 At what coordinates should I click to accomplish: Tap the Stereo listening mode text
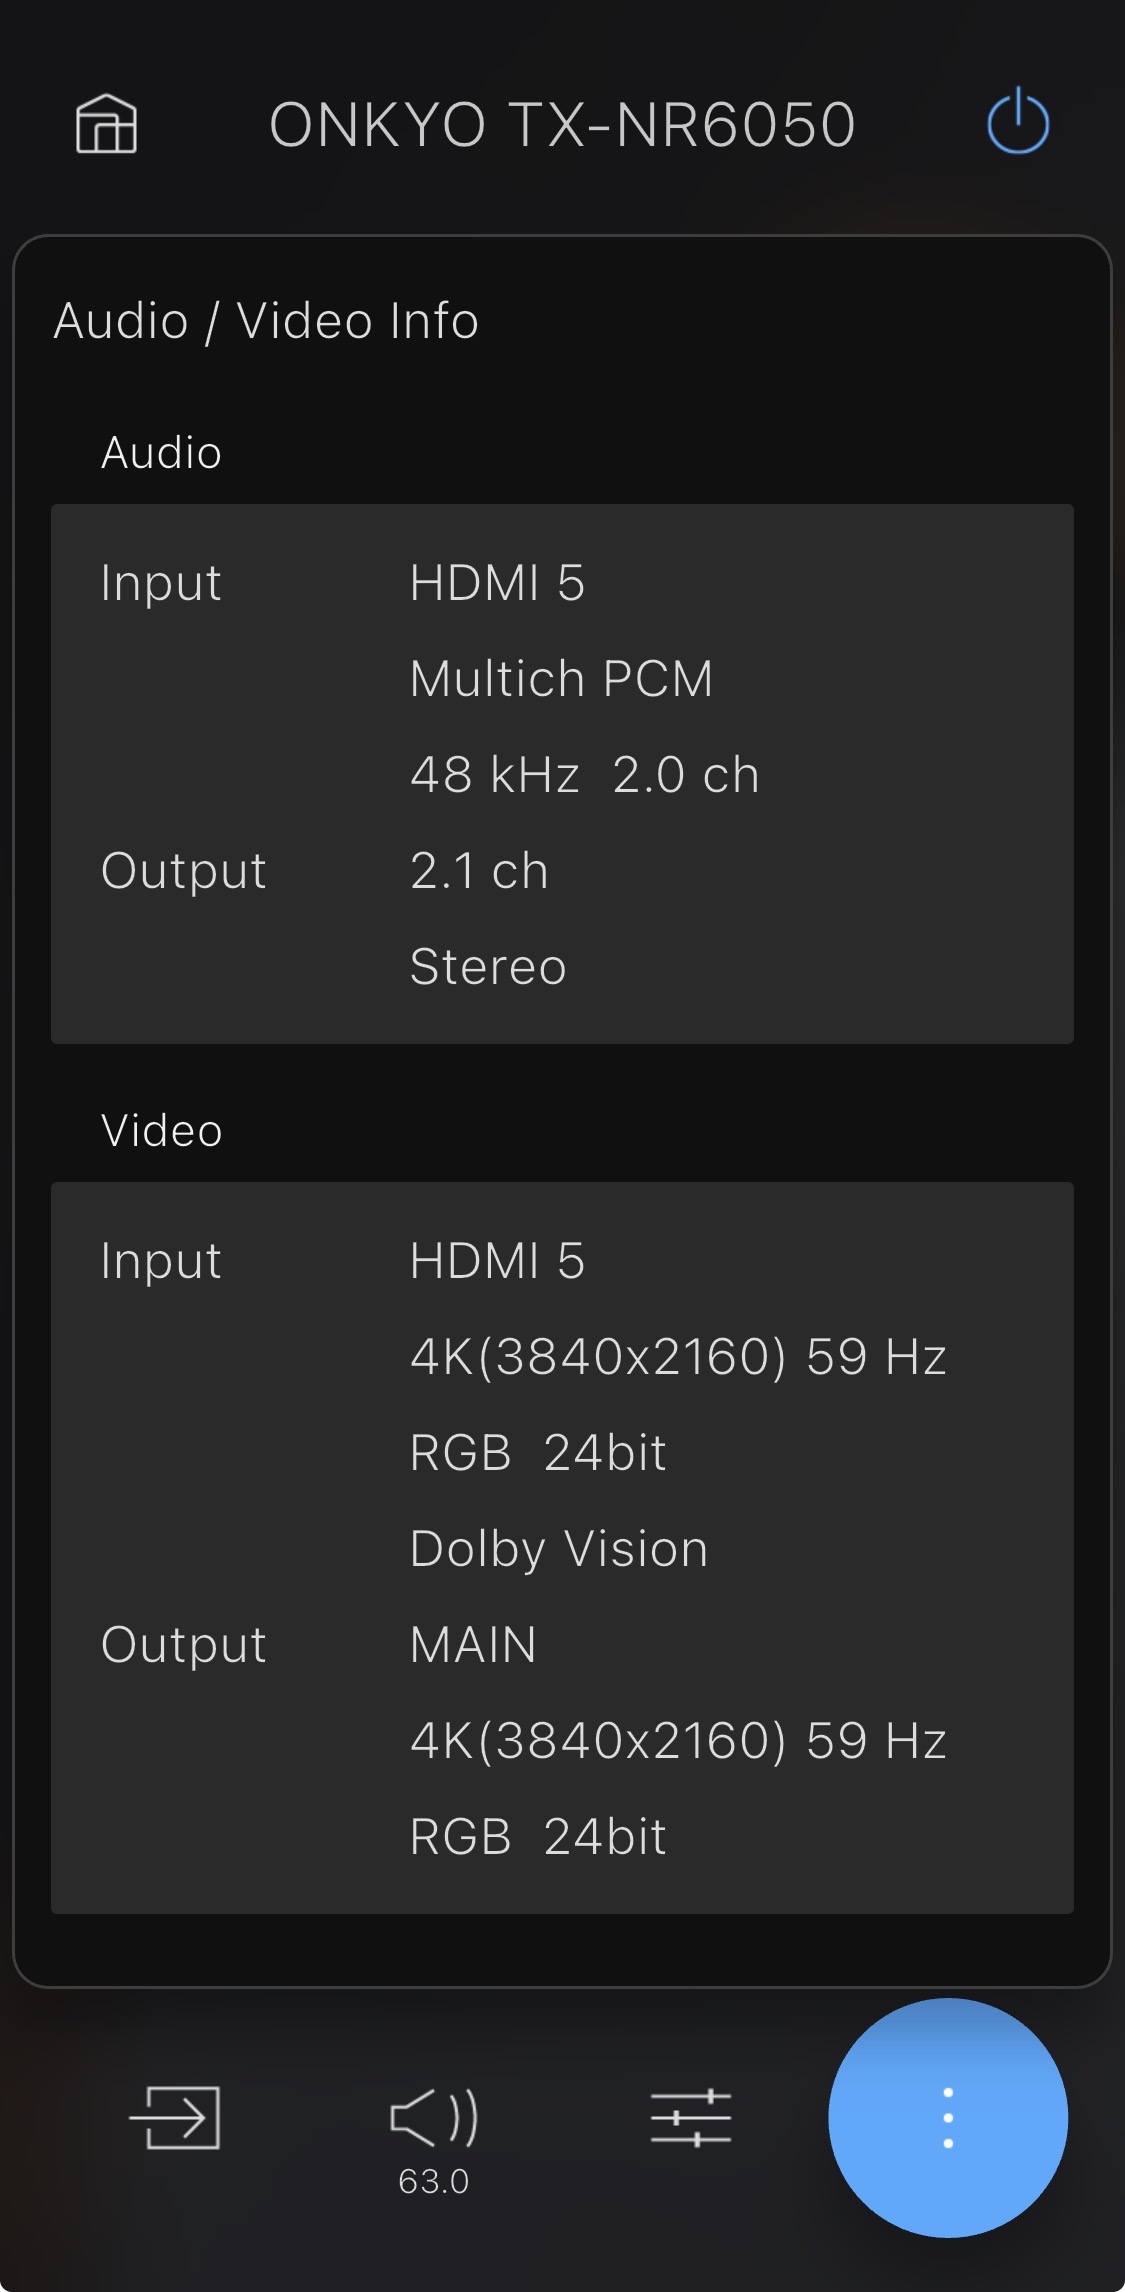(488, 967)
